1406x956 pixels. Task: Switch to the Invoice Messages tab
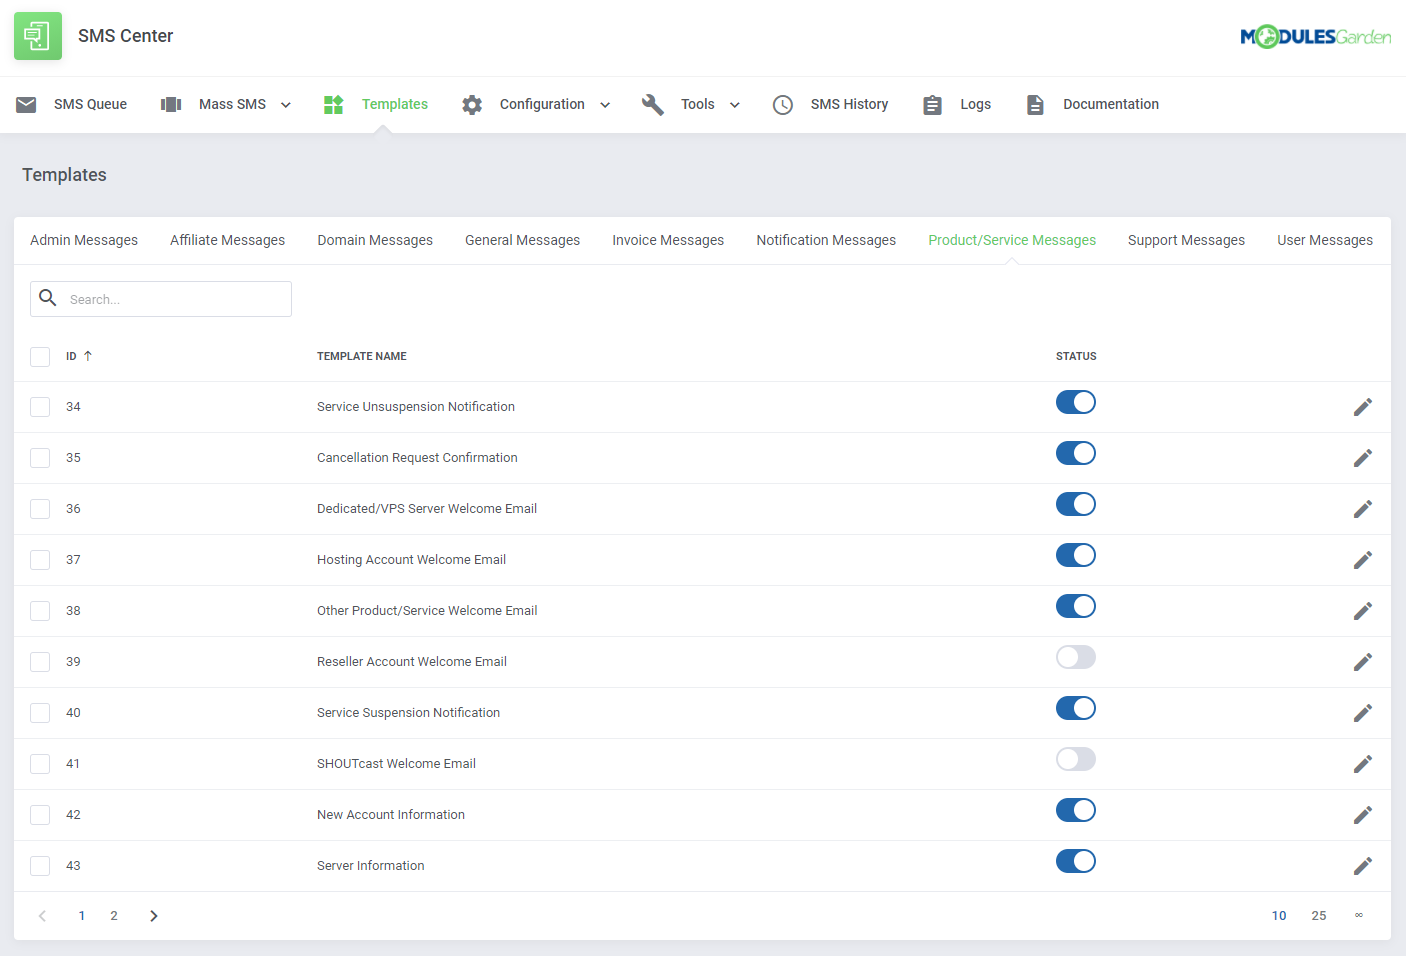668,240
